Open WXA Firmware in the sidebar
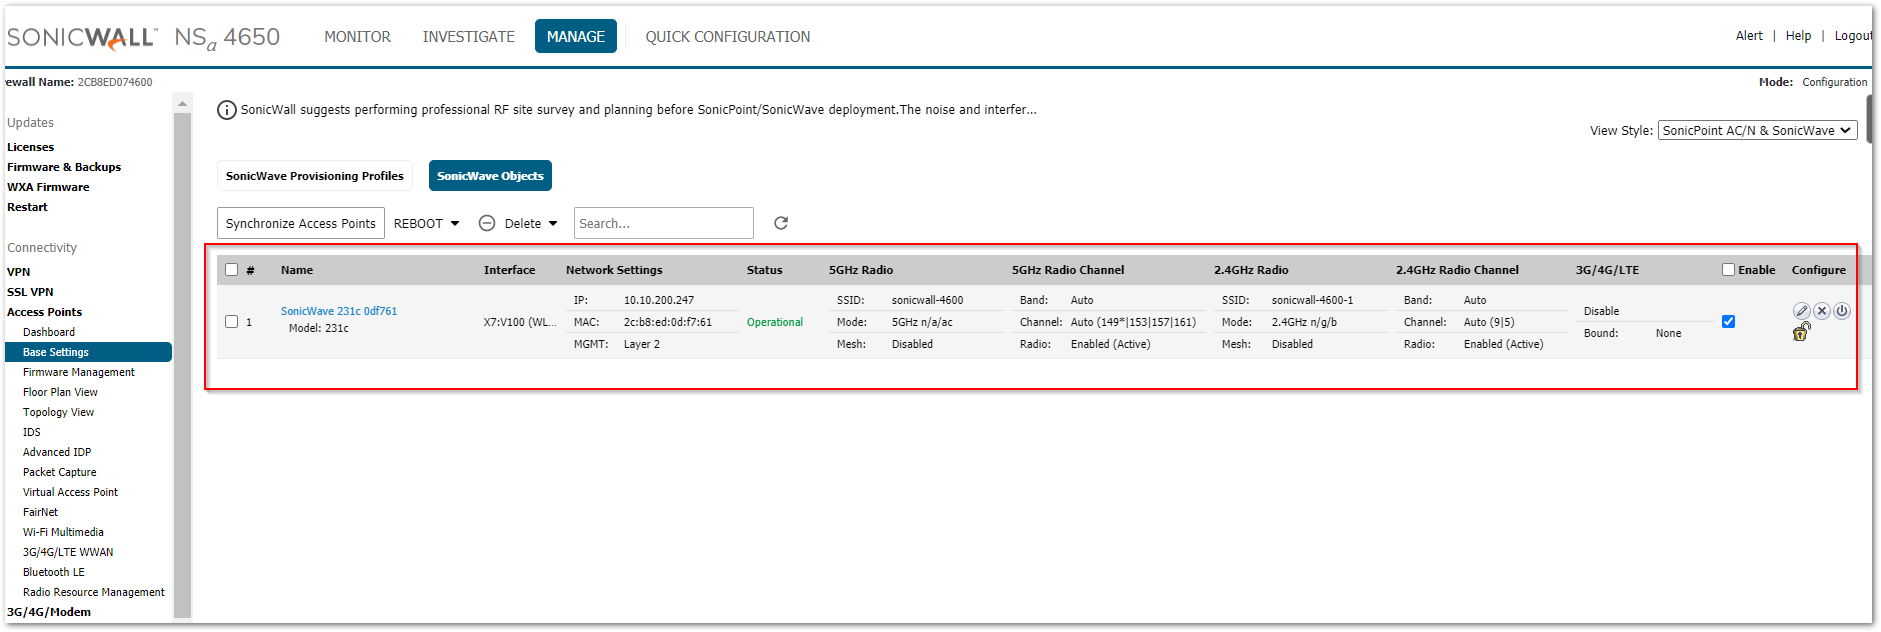The image size is (1881, 632). coord(48,187)
